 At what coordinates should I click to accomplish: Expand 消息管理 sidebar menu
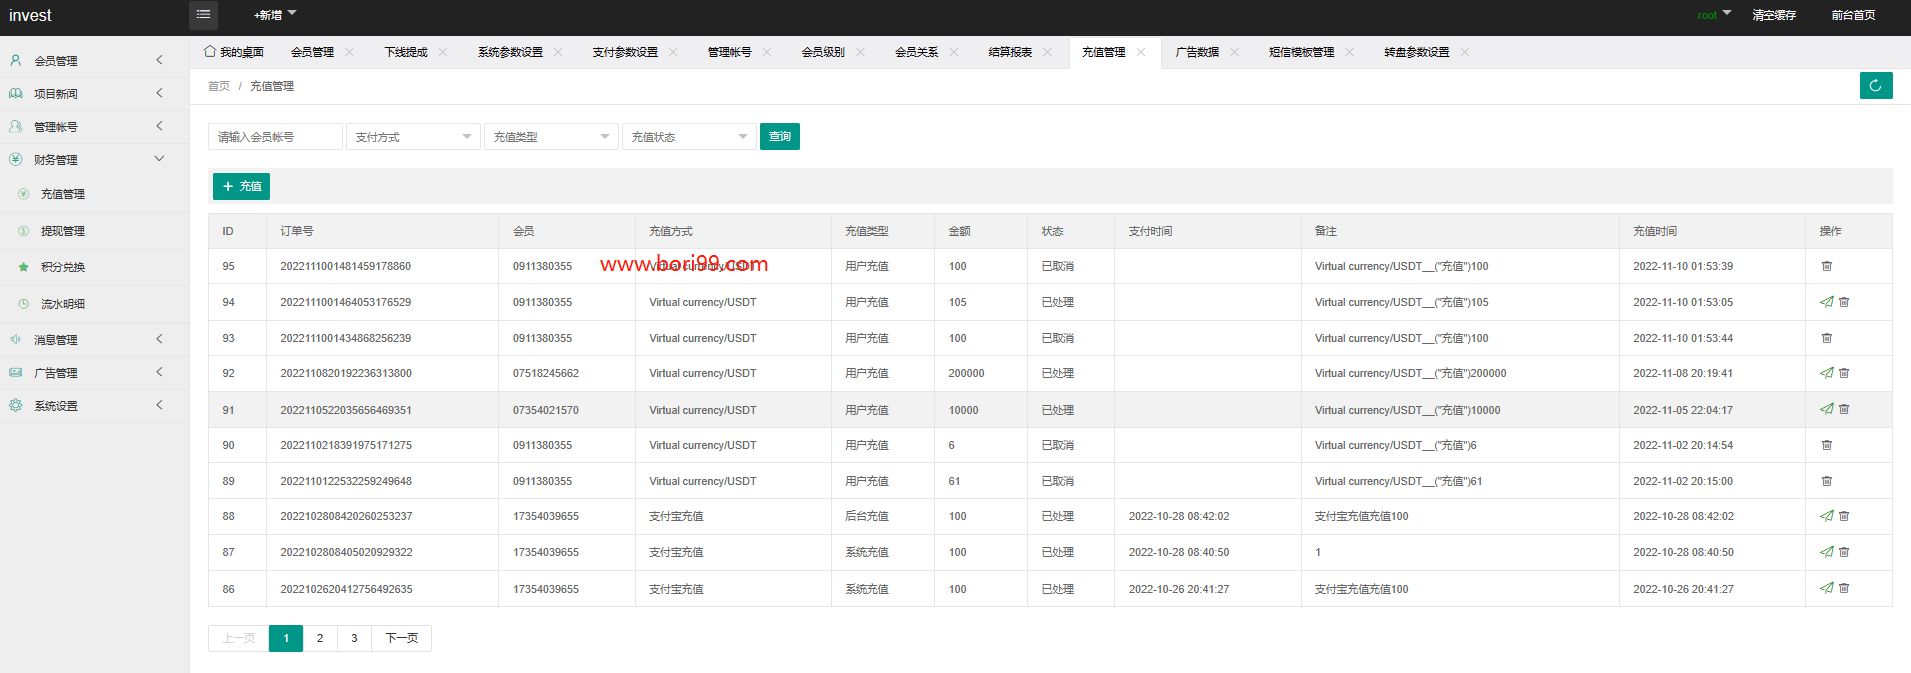[x=94, y=340]
